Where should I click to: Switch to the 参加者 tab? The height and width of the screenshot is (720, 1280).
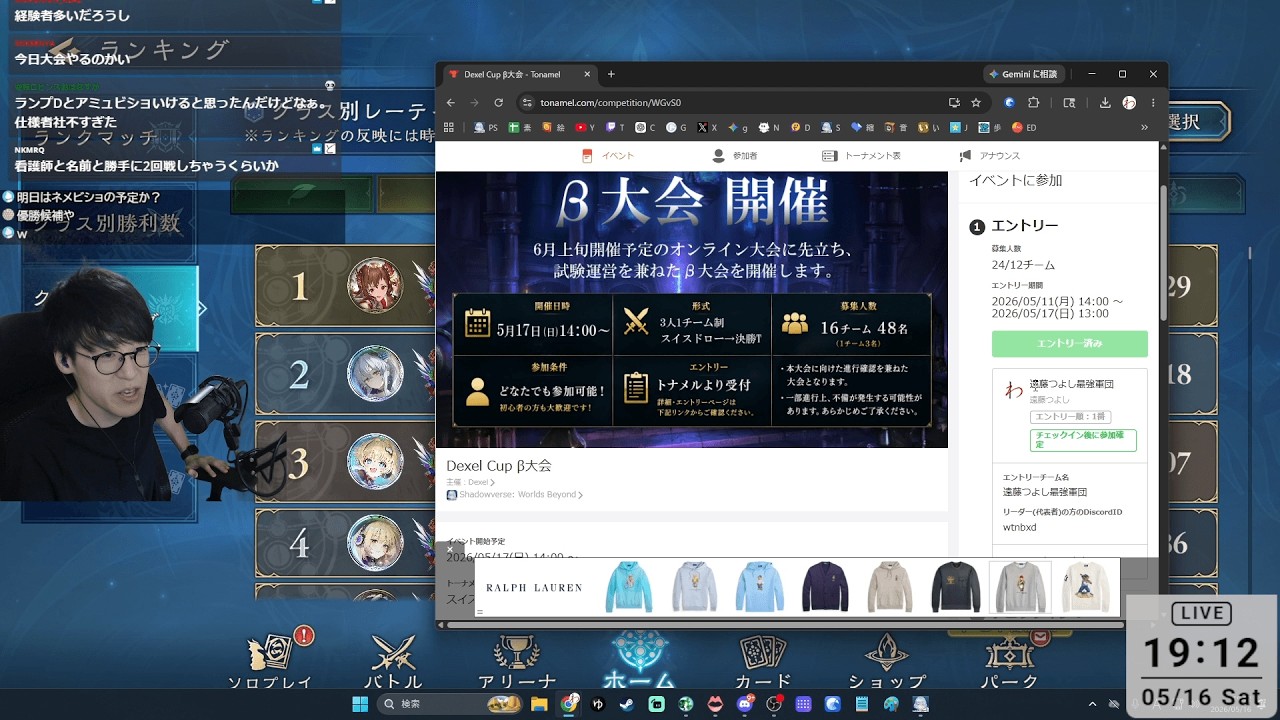[735, 156]
